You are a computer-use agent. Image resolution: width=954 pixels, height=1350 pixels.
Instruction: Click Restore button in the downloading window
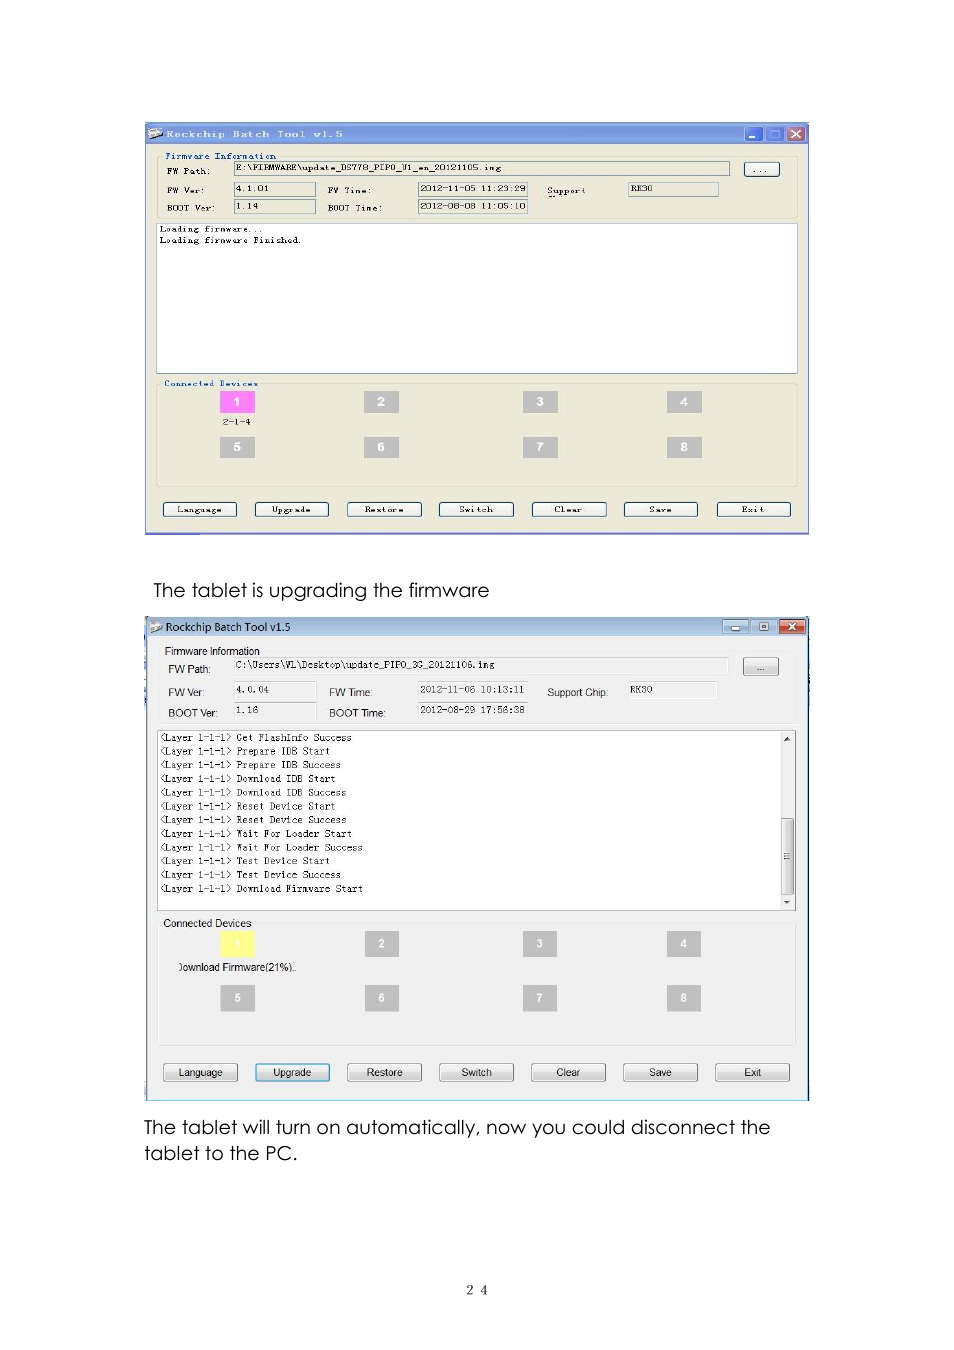point(384,1072)
